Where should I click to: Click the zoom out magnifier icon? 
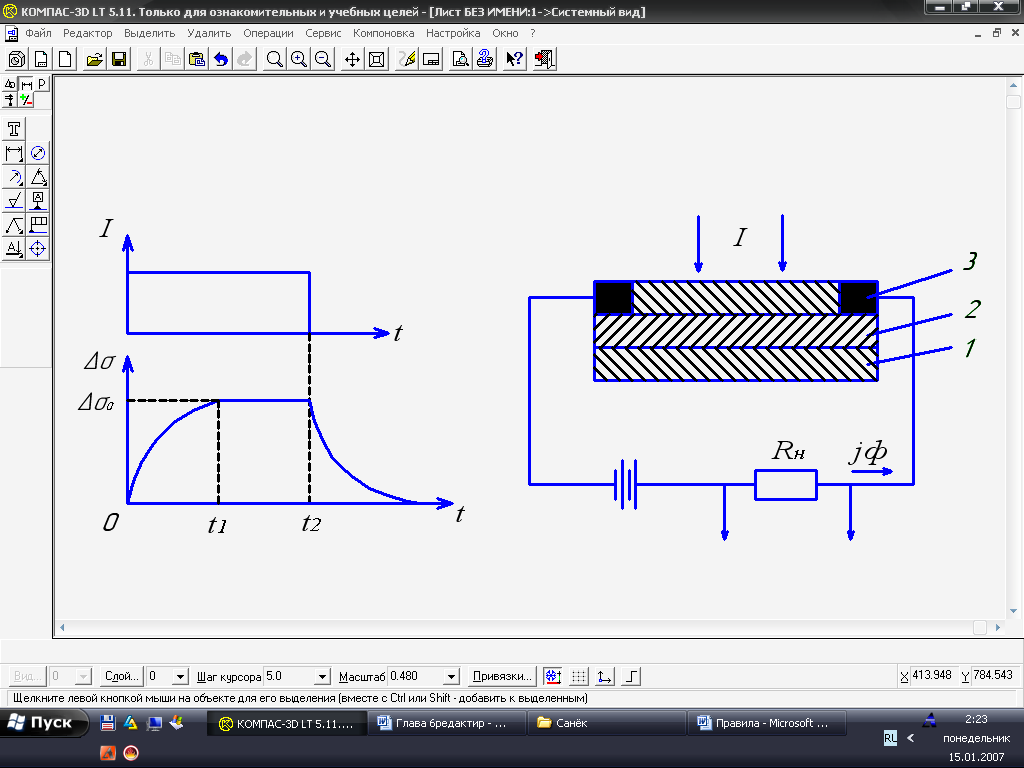(323, 59)
